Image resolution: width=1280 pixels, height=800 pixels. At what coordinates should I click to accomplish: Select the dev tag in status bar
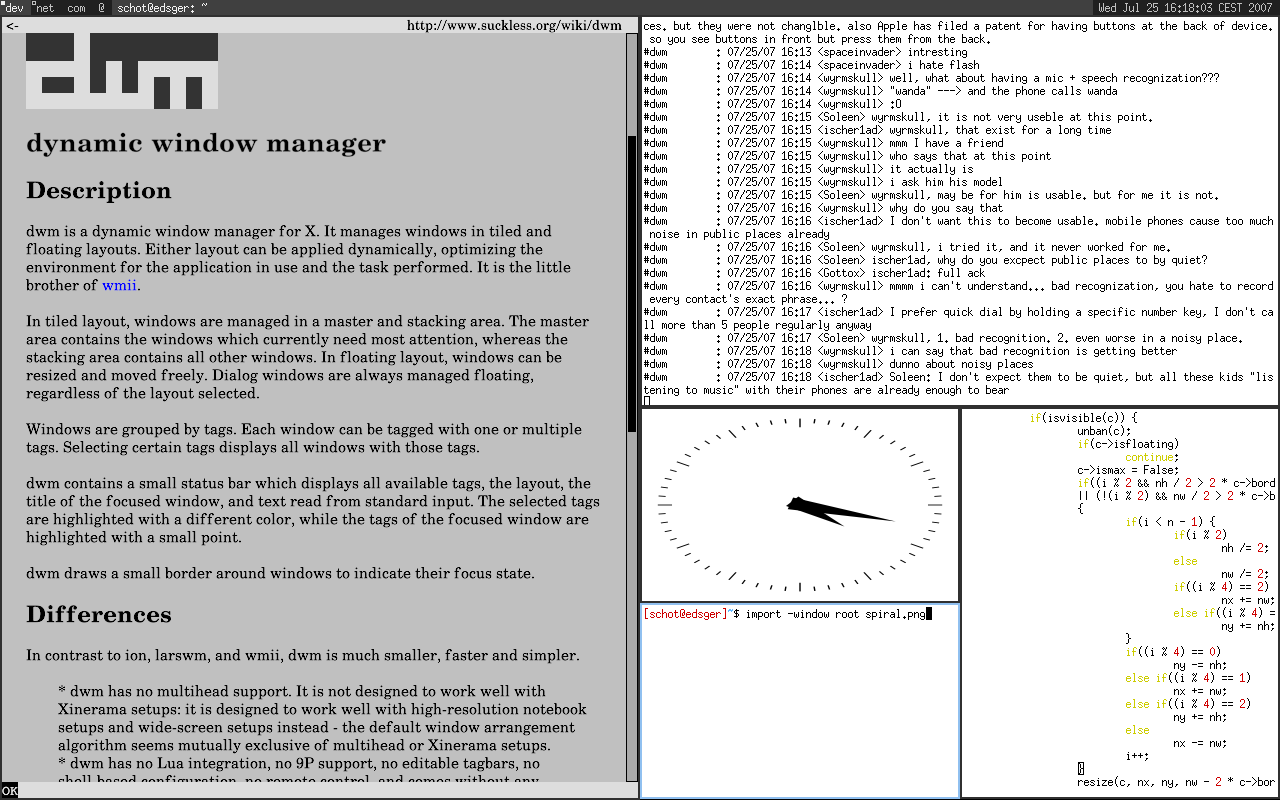coord(14,7)
